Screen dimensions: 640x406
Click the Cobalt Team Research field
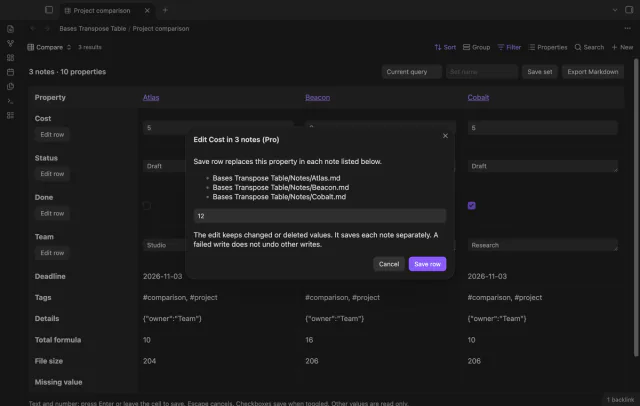542,245
